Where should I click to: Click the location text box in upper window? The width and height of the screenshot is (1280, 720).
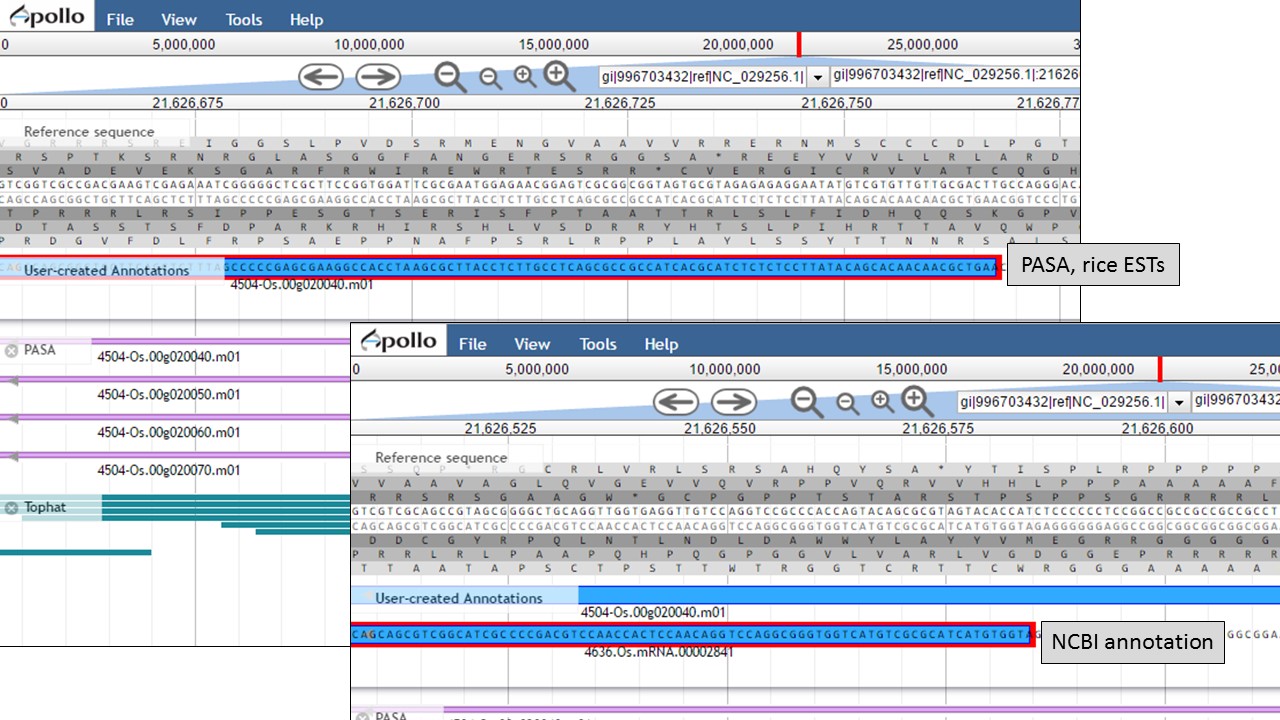pyautogui.click(x=955, y=76)
